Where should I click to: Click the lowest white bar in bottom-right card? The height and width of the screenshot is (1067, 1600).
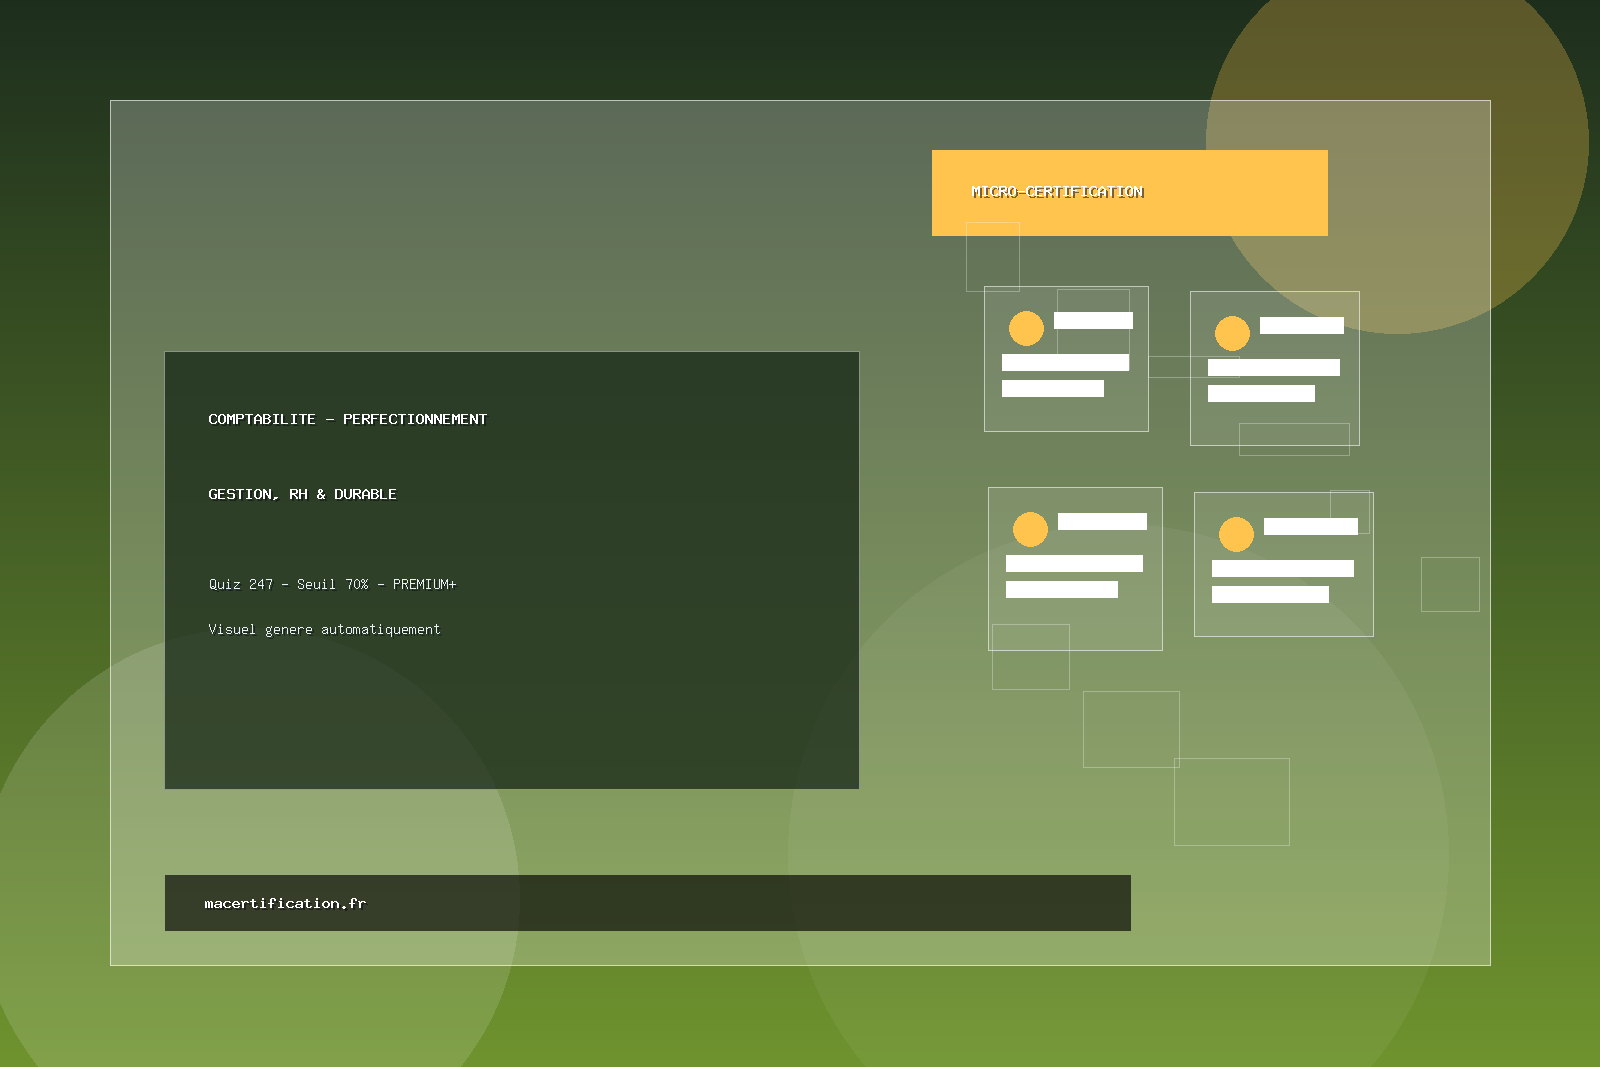point(1270,594)
